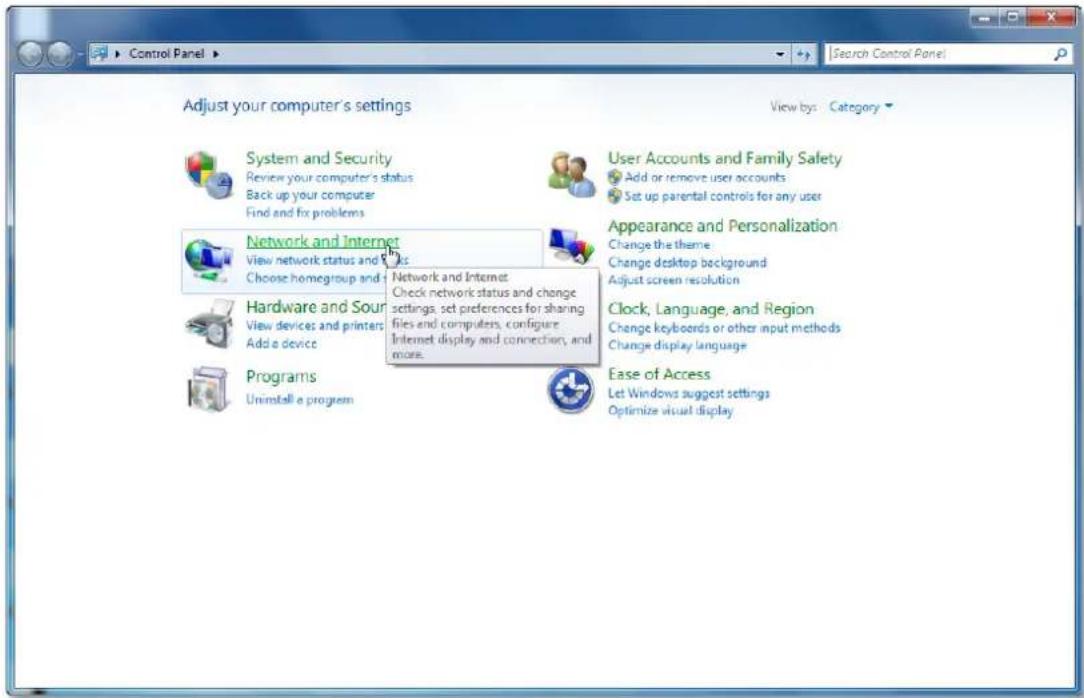The image size is (1084, 698).
Task: Open Hardware and Sound category
Action: [x=315, y=307]
